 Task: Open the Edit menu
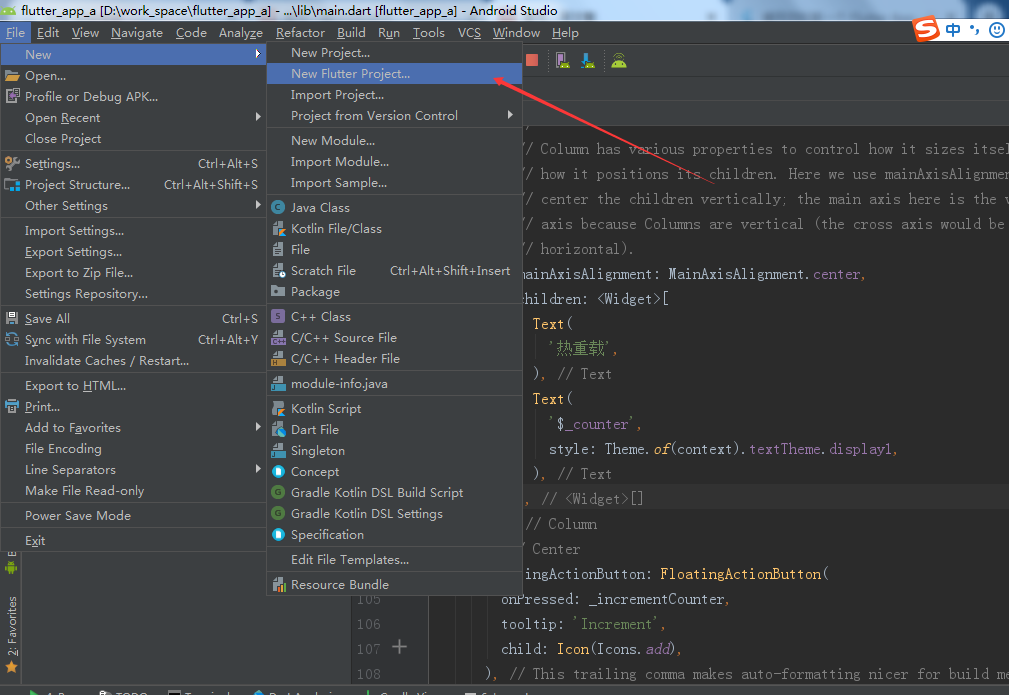[x=48, y=33]
